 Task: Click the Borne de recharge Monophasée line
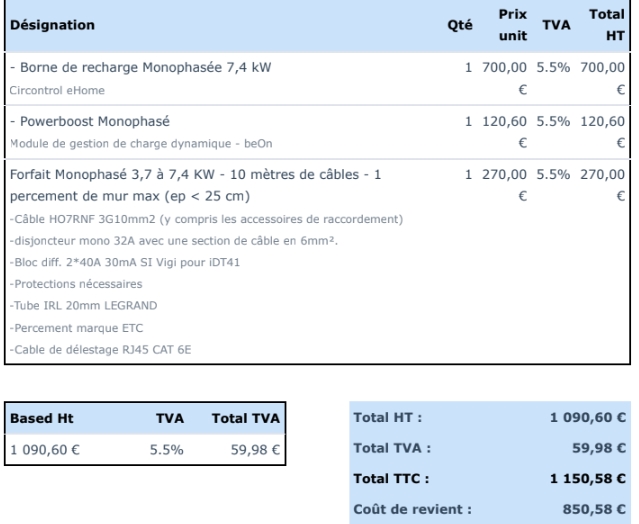(140, 68)
